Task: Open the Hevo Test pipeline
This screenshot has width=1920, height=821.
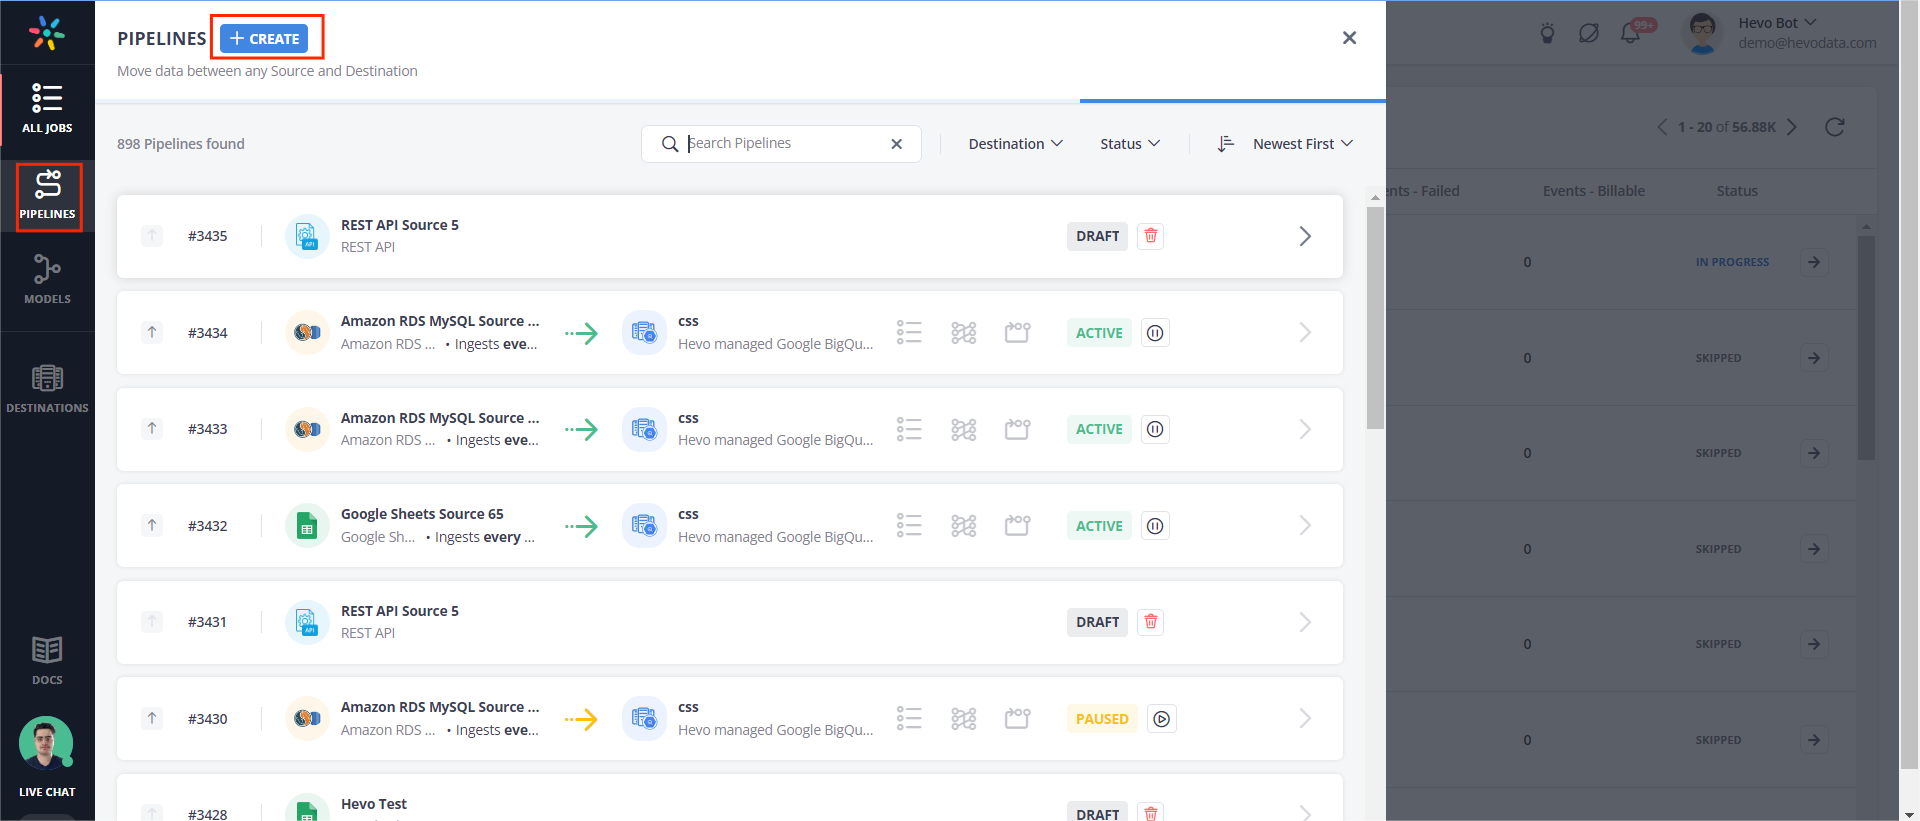Action: point(730,798)
